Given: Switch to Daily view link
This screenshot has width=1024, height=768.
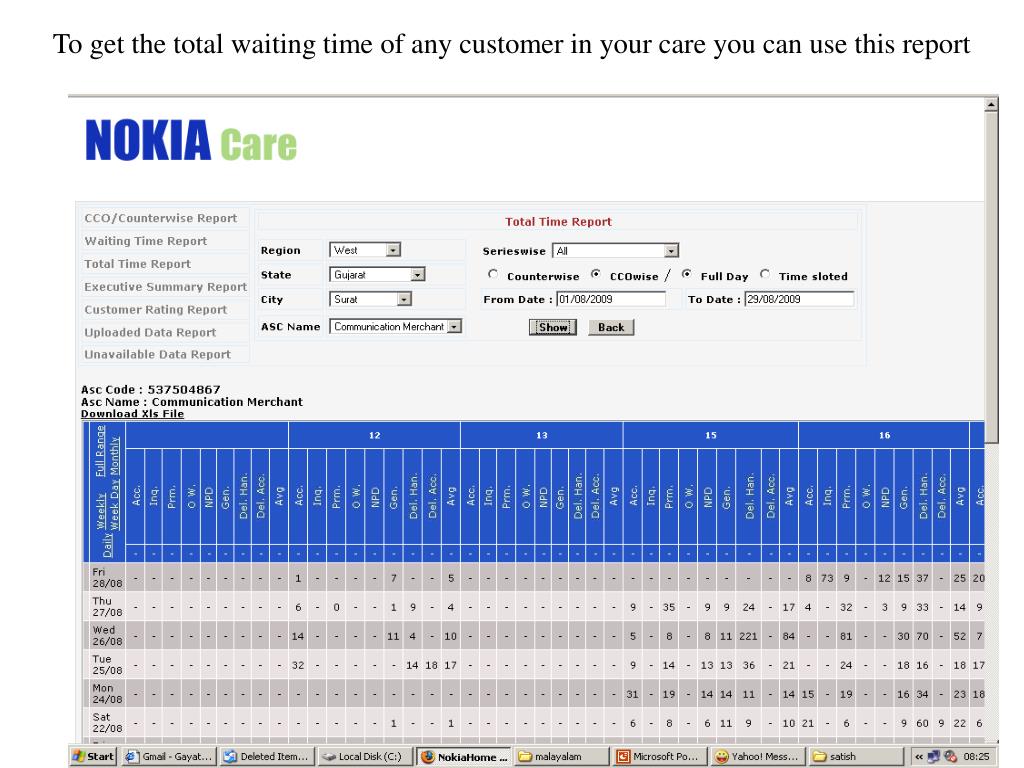Looking at the screenshot, I should (x=108, y=545).
